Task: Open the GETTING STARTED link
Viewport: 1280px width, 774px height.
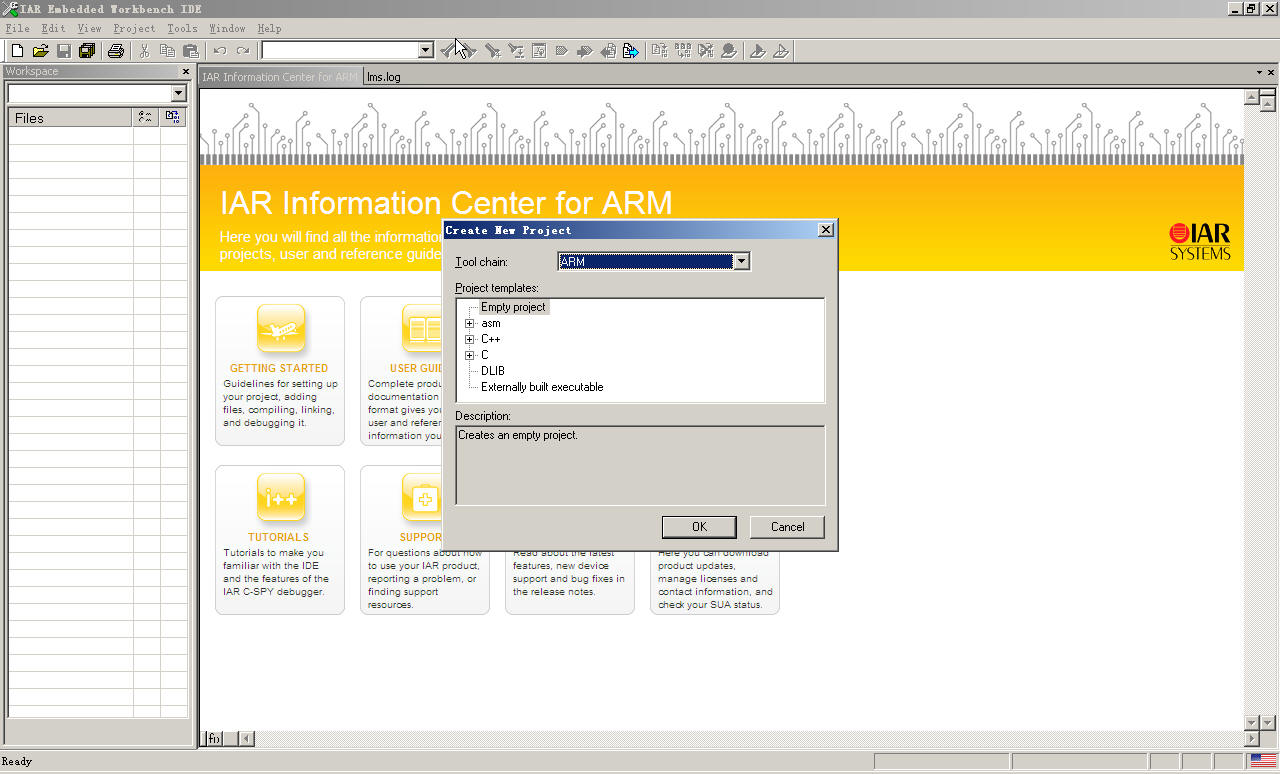Action: [x=279, y=368]
